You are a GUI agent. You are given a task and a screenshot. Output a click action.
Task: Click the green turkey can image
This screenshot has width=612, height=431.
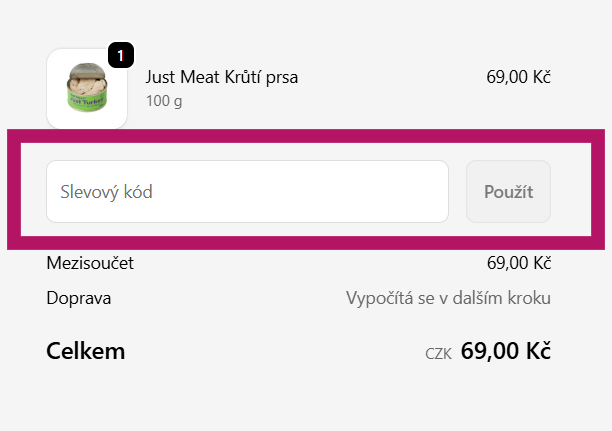click(87, 93)
